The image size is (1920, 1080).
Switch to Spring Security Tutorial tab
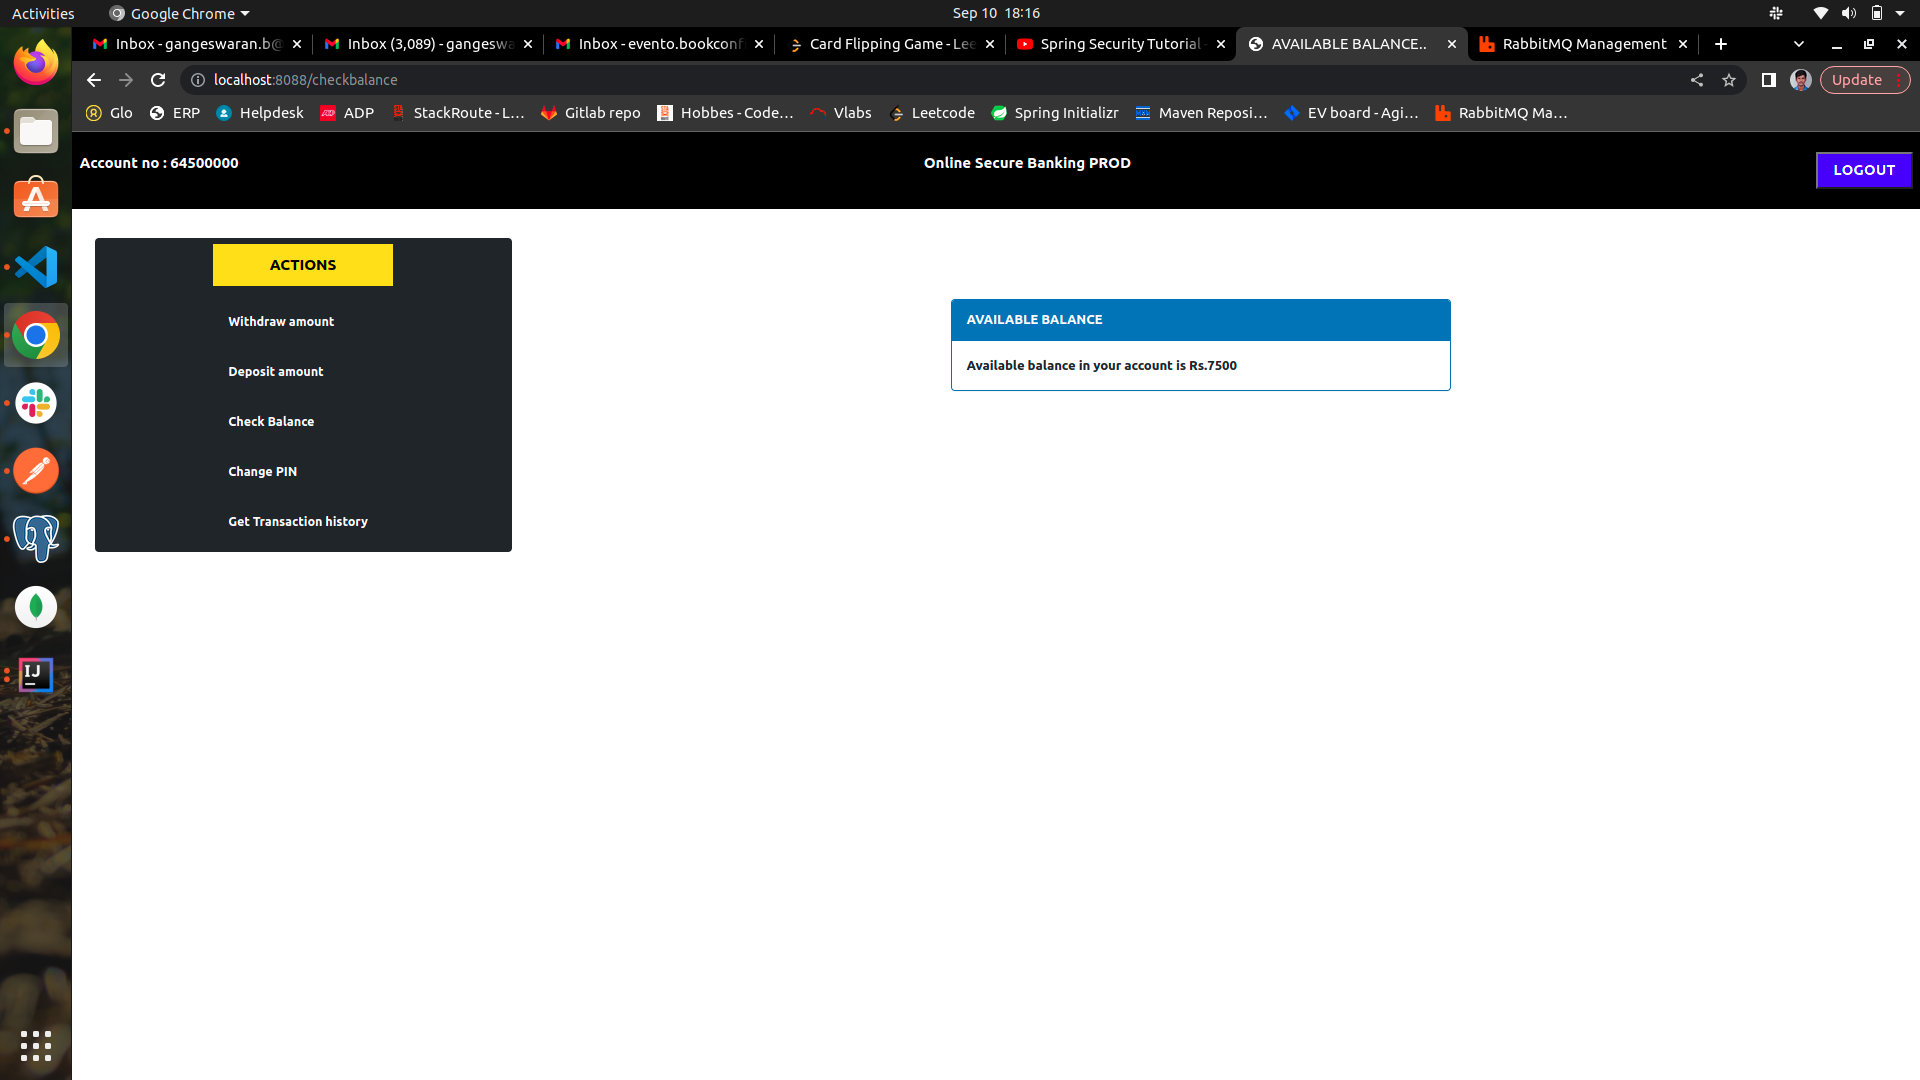(1118, 44)
